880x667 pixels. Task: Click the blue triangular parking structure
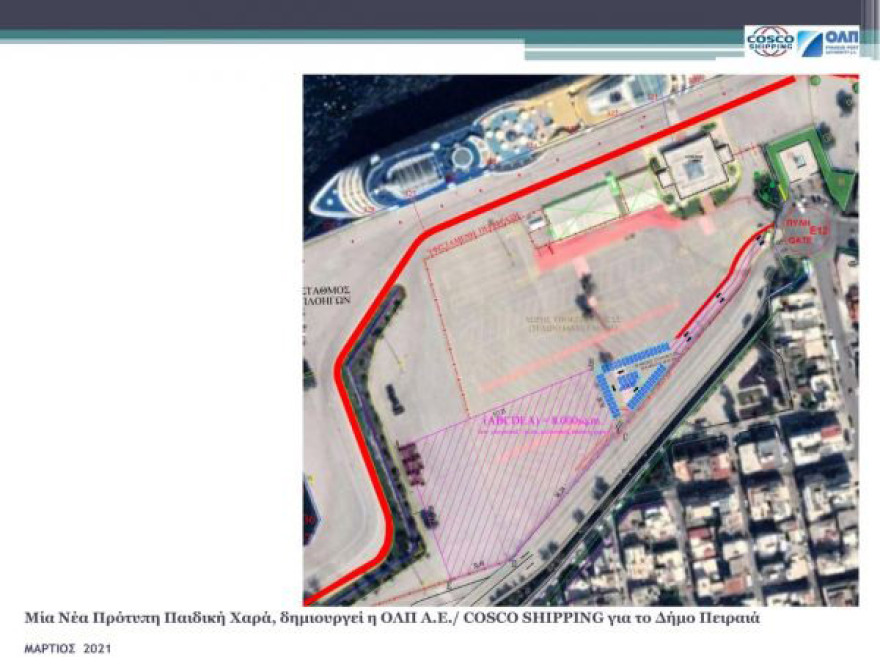(636, 376)
